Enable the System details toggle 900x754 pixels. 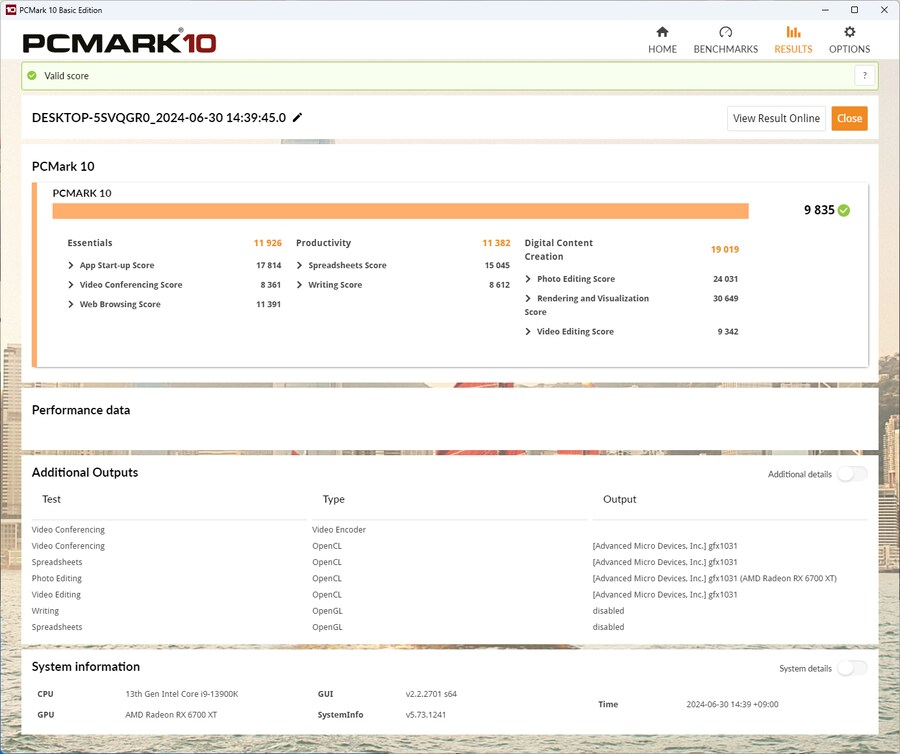(852, 668)
